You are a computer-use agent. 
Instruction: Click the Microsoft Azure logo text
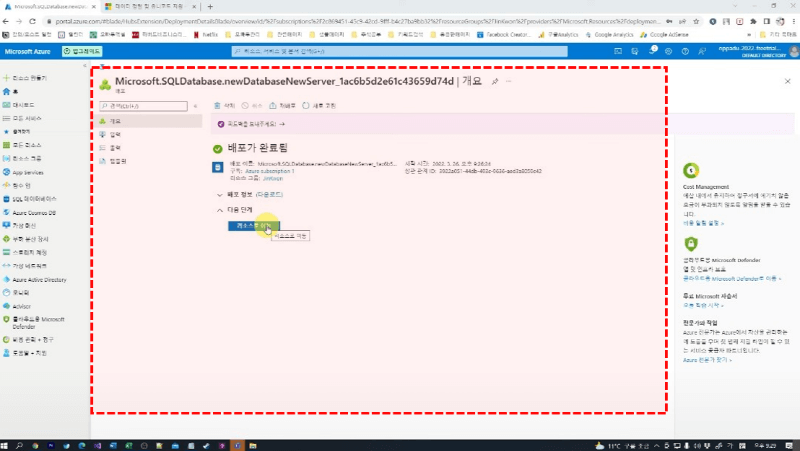(x=28, y=51)
